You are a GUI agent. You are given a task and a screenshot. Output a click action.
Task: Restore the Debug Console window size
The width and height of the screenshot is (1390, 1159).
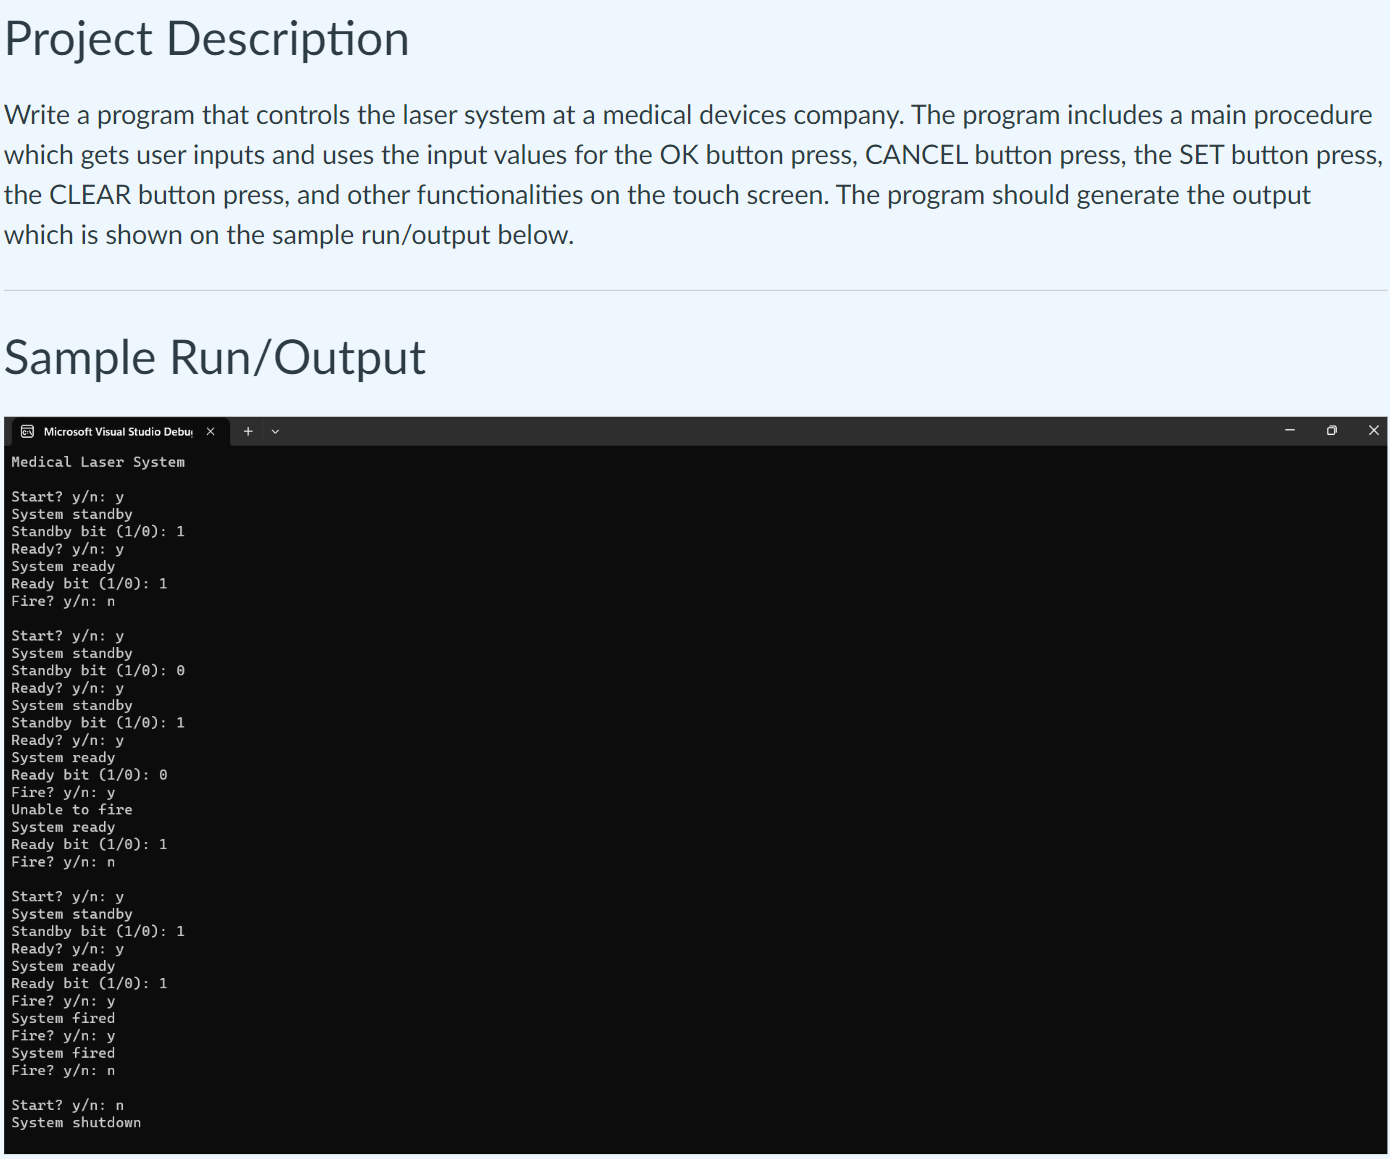point(1331,430)
